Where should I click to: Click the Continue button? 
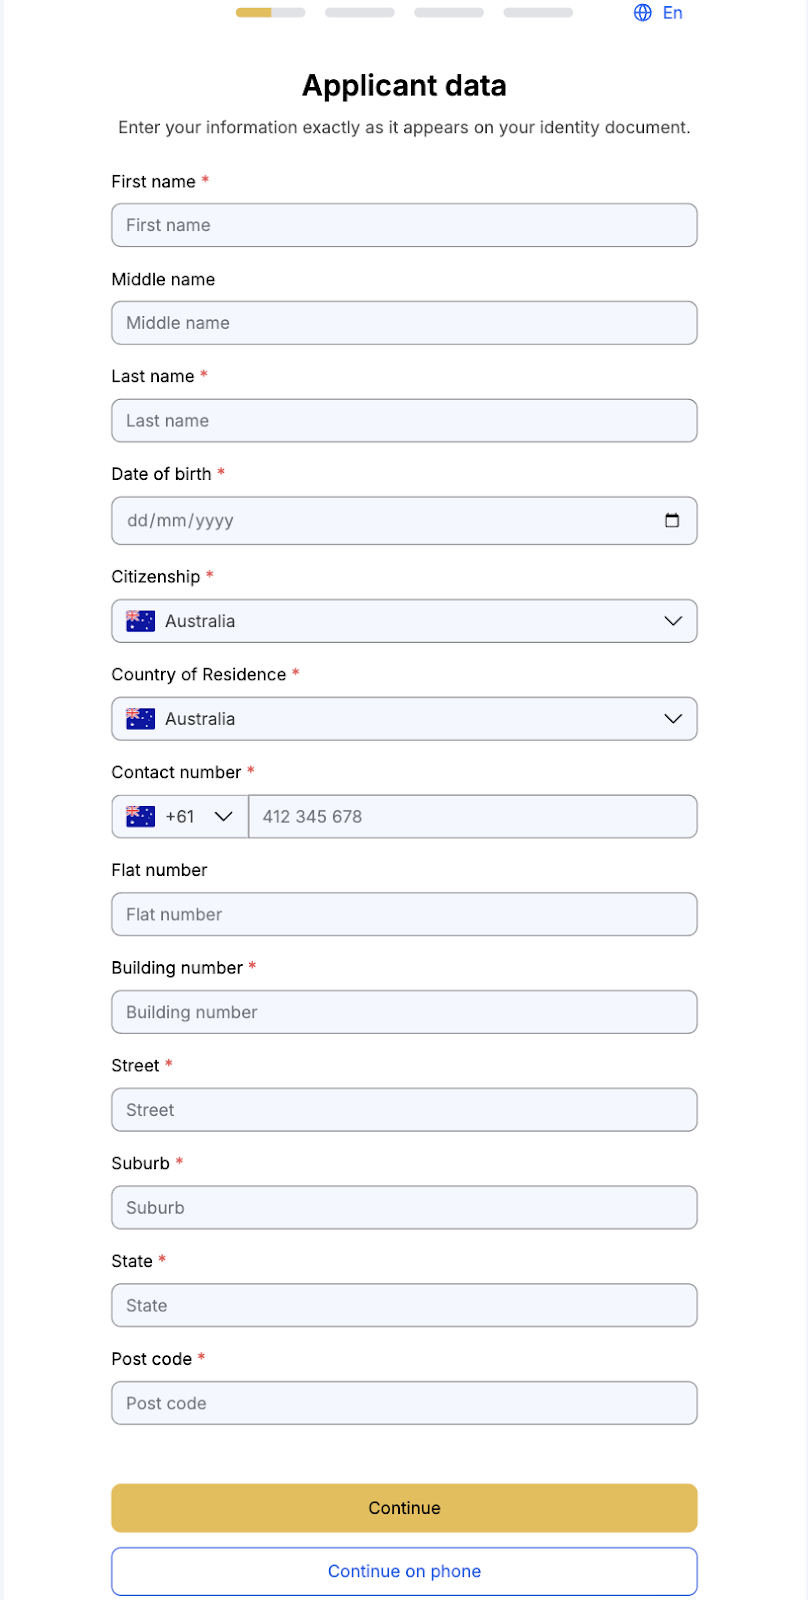404,1508
